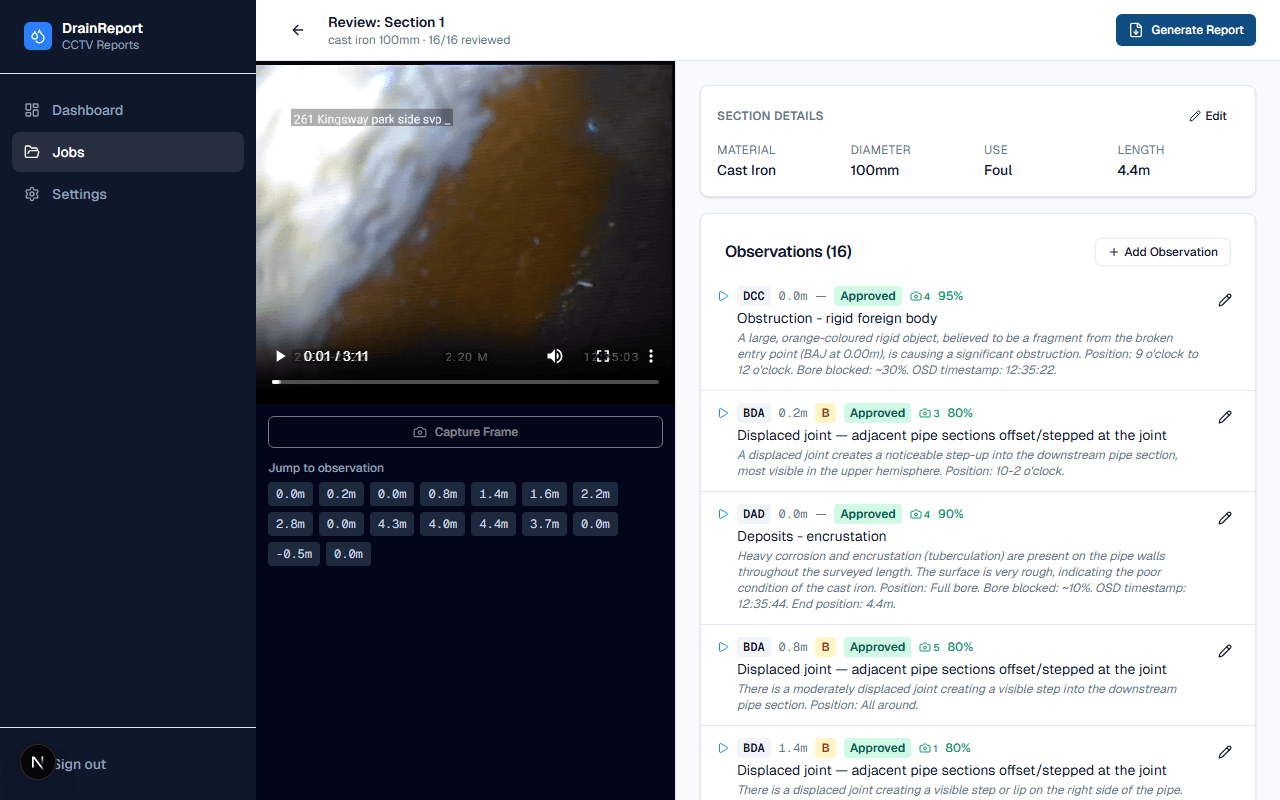
Task: Click the video progress bar
Action: click(465, 382)
